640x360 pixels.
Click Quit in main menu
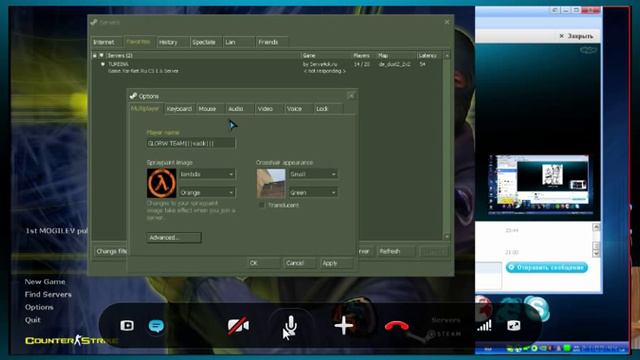pos(33,320)
